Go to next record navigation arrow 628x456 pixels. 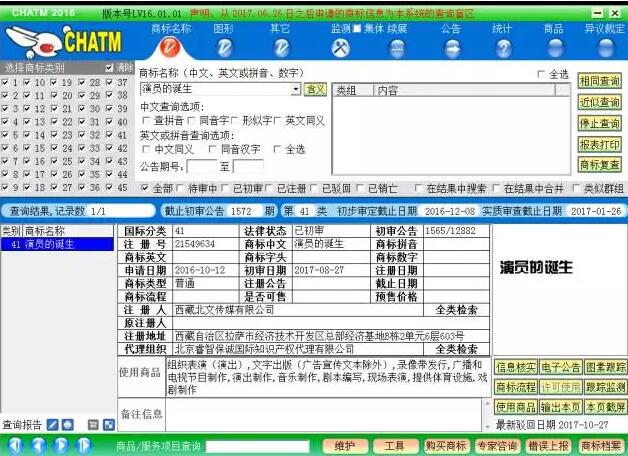(61, 445)
